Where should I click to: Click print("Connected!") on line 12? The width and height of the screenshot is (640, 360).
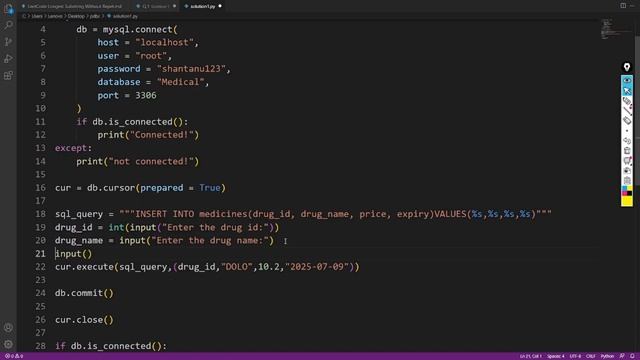coord(148,135)
